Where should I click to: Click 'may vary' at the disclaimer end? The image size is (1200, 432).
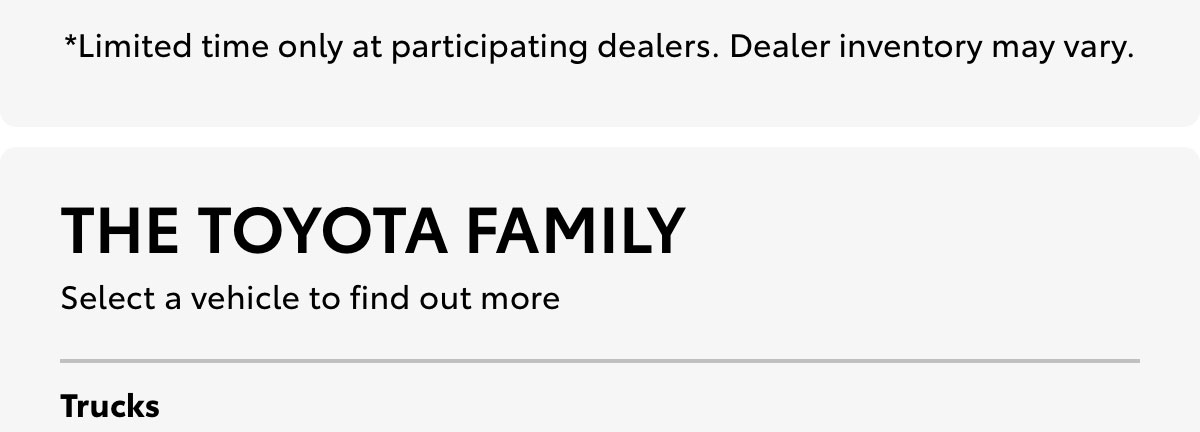click(x=1060, y=48)
